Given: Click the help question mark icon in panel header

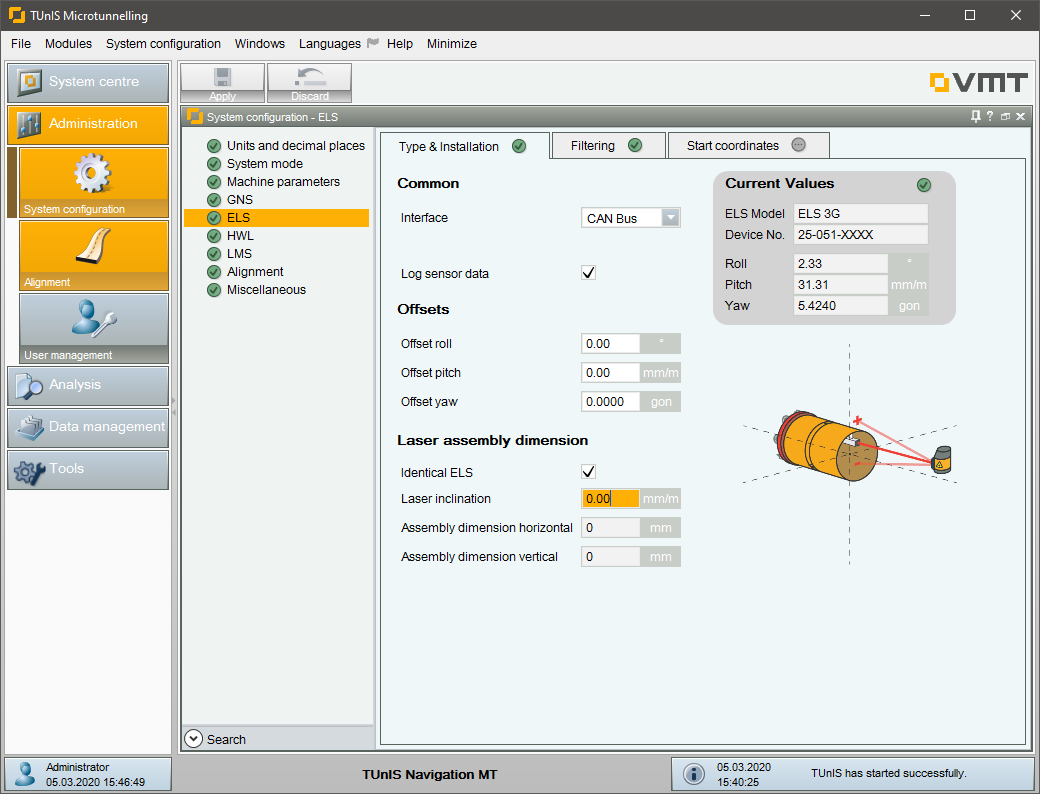Looking at the screenshot, I should pos(990,117).
